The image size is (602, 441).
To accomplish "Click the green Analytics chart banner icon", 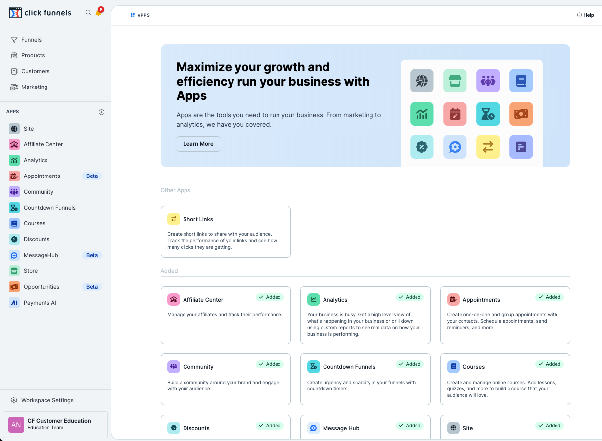I will (422, 114).
